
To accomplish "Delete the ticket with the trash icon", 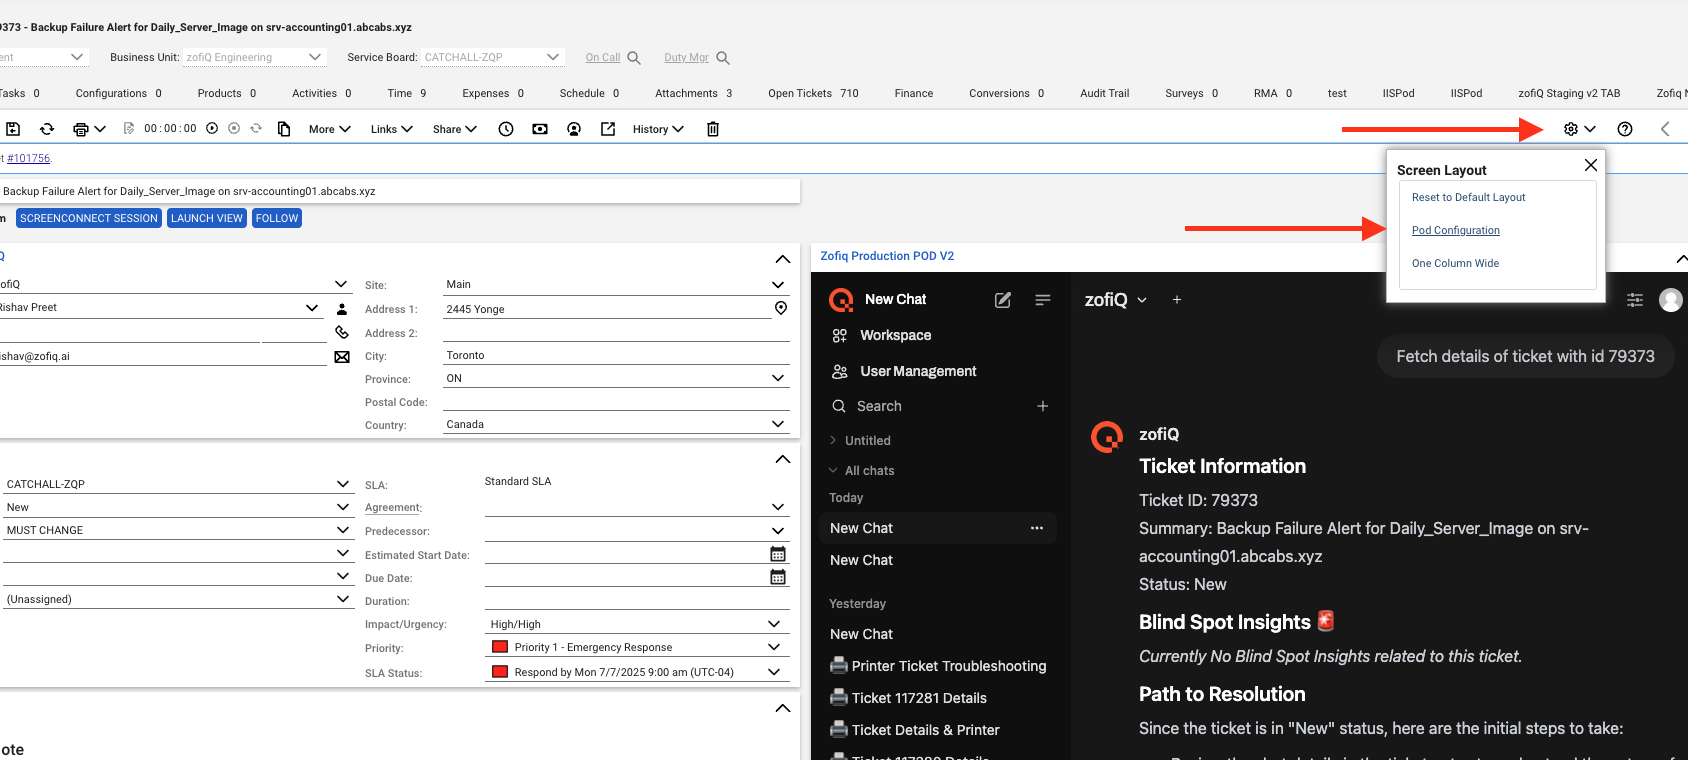I will coord(713,129).
